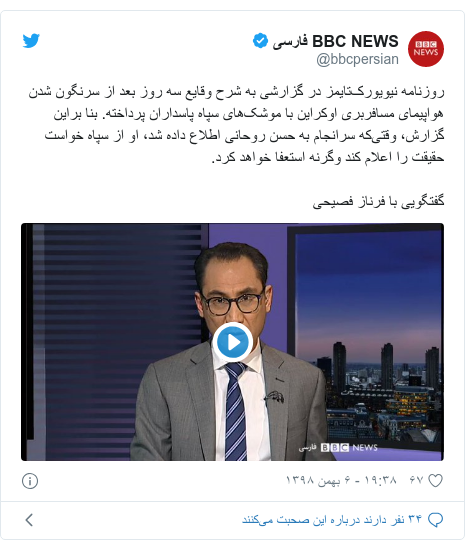Open the @bbcpersian handle link
This screenshot has width=465, height=549.
[358, 59]
